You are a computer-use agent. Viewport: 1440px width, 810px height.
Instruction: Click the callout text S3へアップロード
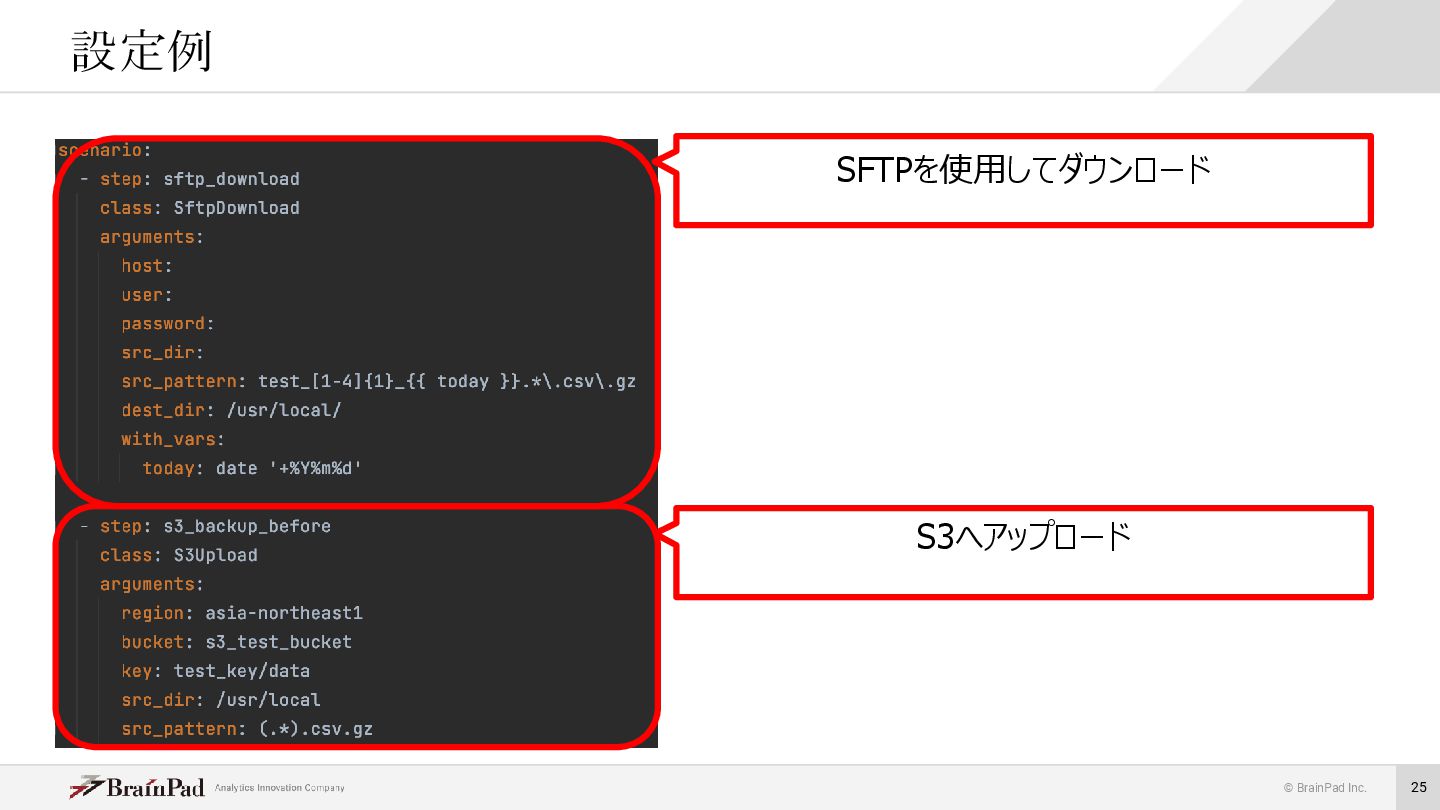pos(1023,538)
